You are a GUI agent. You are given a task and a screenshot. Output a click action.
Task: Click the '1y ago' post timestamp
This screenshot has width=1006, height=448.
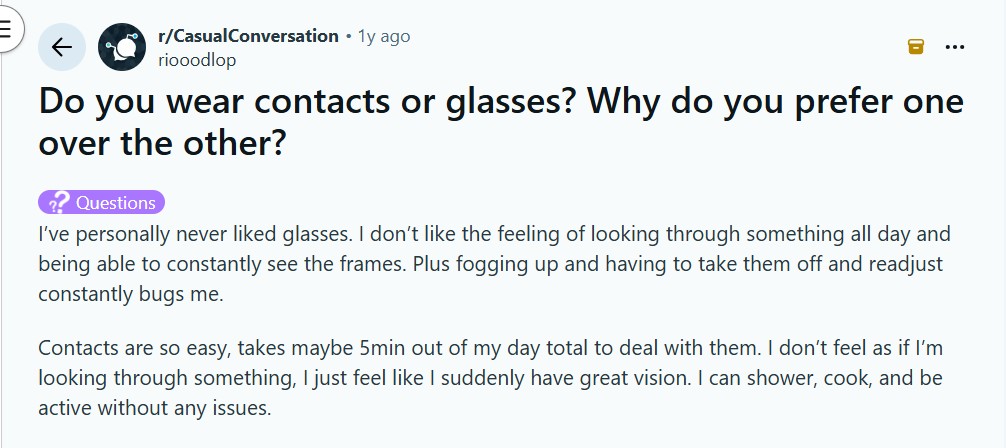(x=384, y=36)
